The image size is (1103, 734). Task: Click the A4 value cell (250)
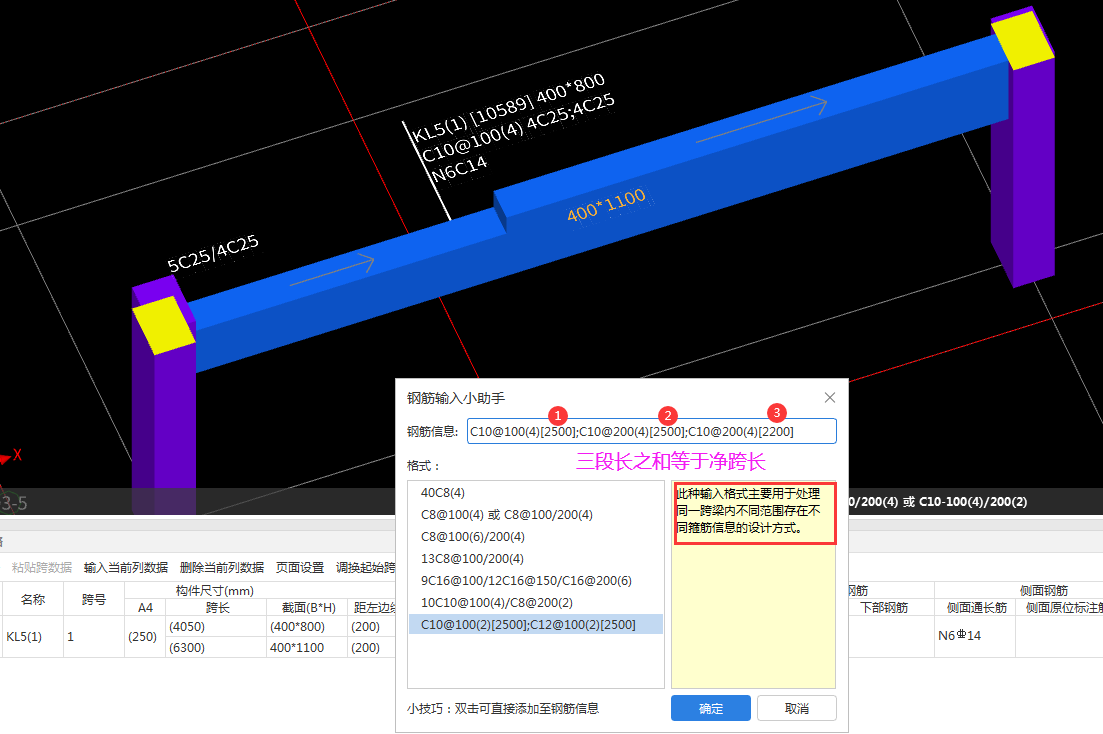pyautogui.click(x=145, y=636)
